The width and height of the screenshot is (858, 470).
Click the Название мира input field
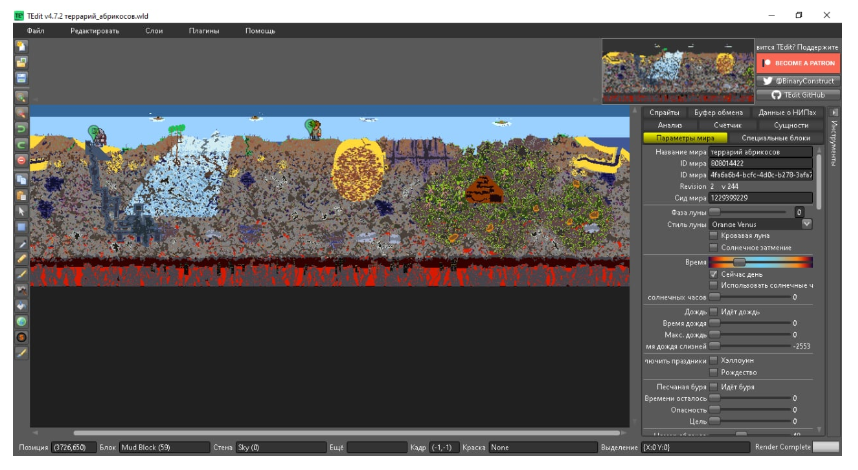pos(761,152)
